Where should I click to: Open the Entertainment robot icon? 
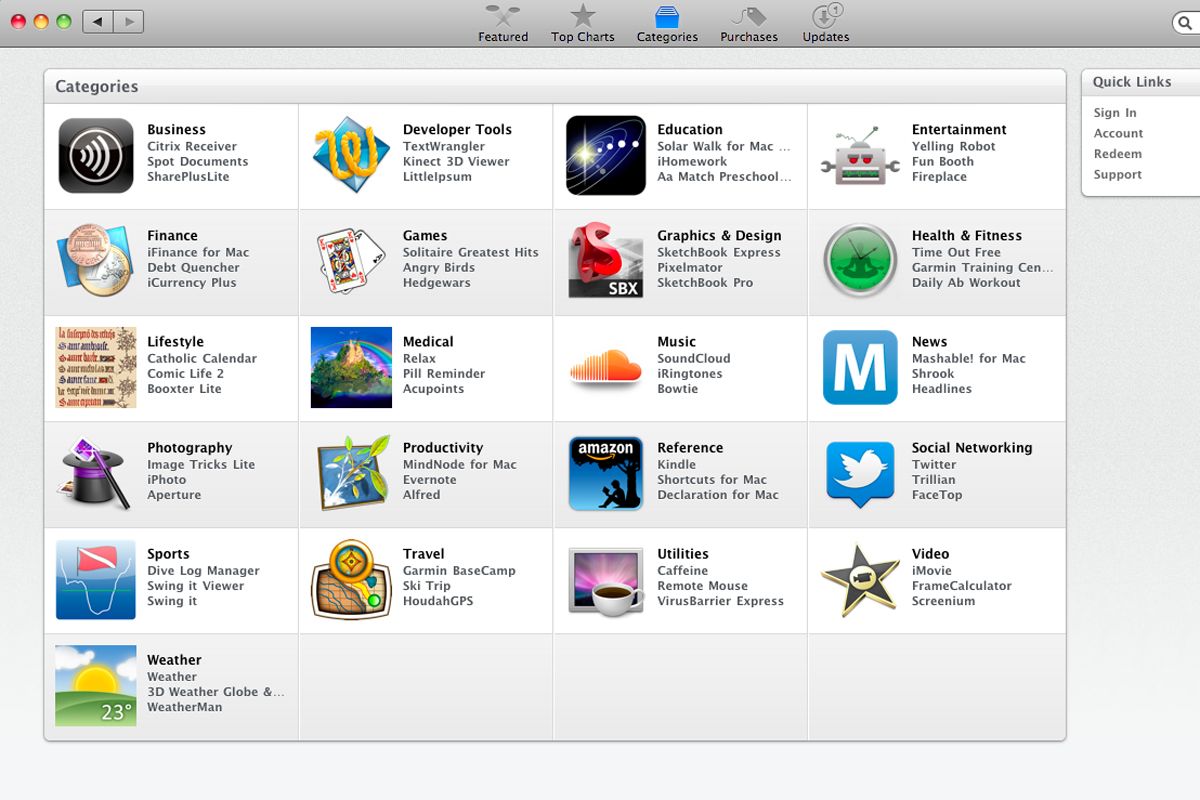pos(860,155)
